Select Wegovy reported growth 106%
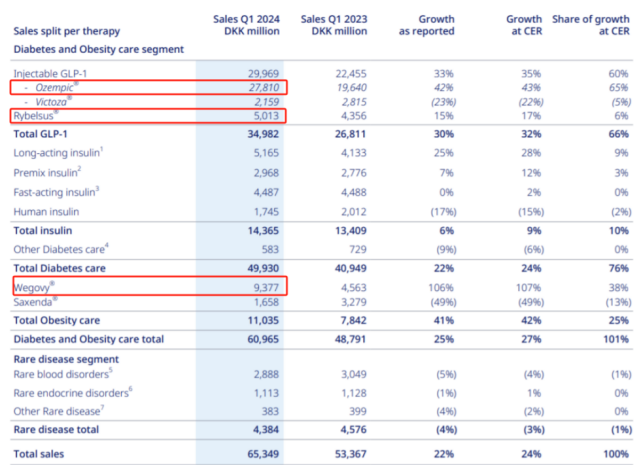This screenshot has height=466, width=640. [441, 288]
